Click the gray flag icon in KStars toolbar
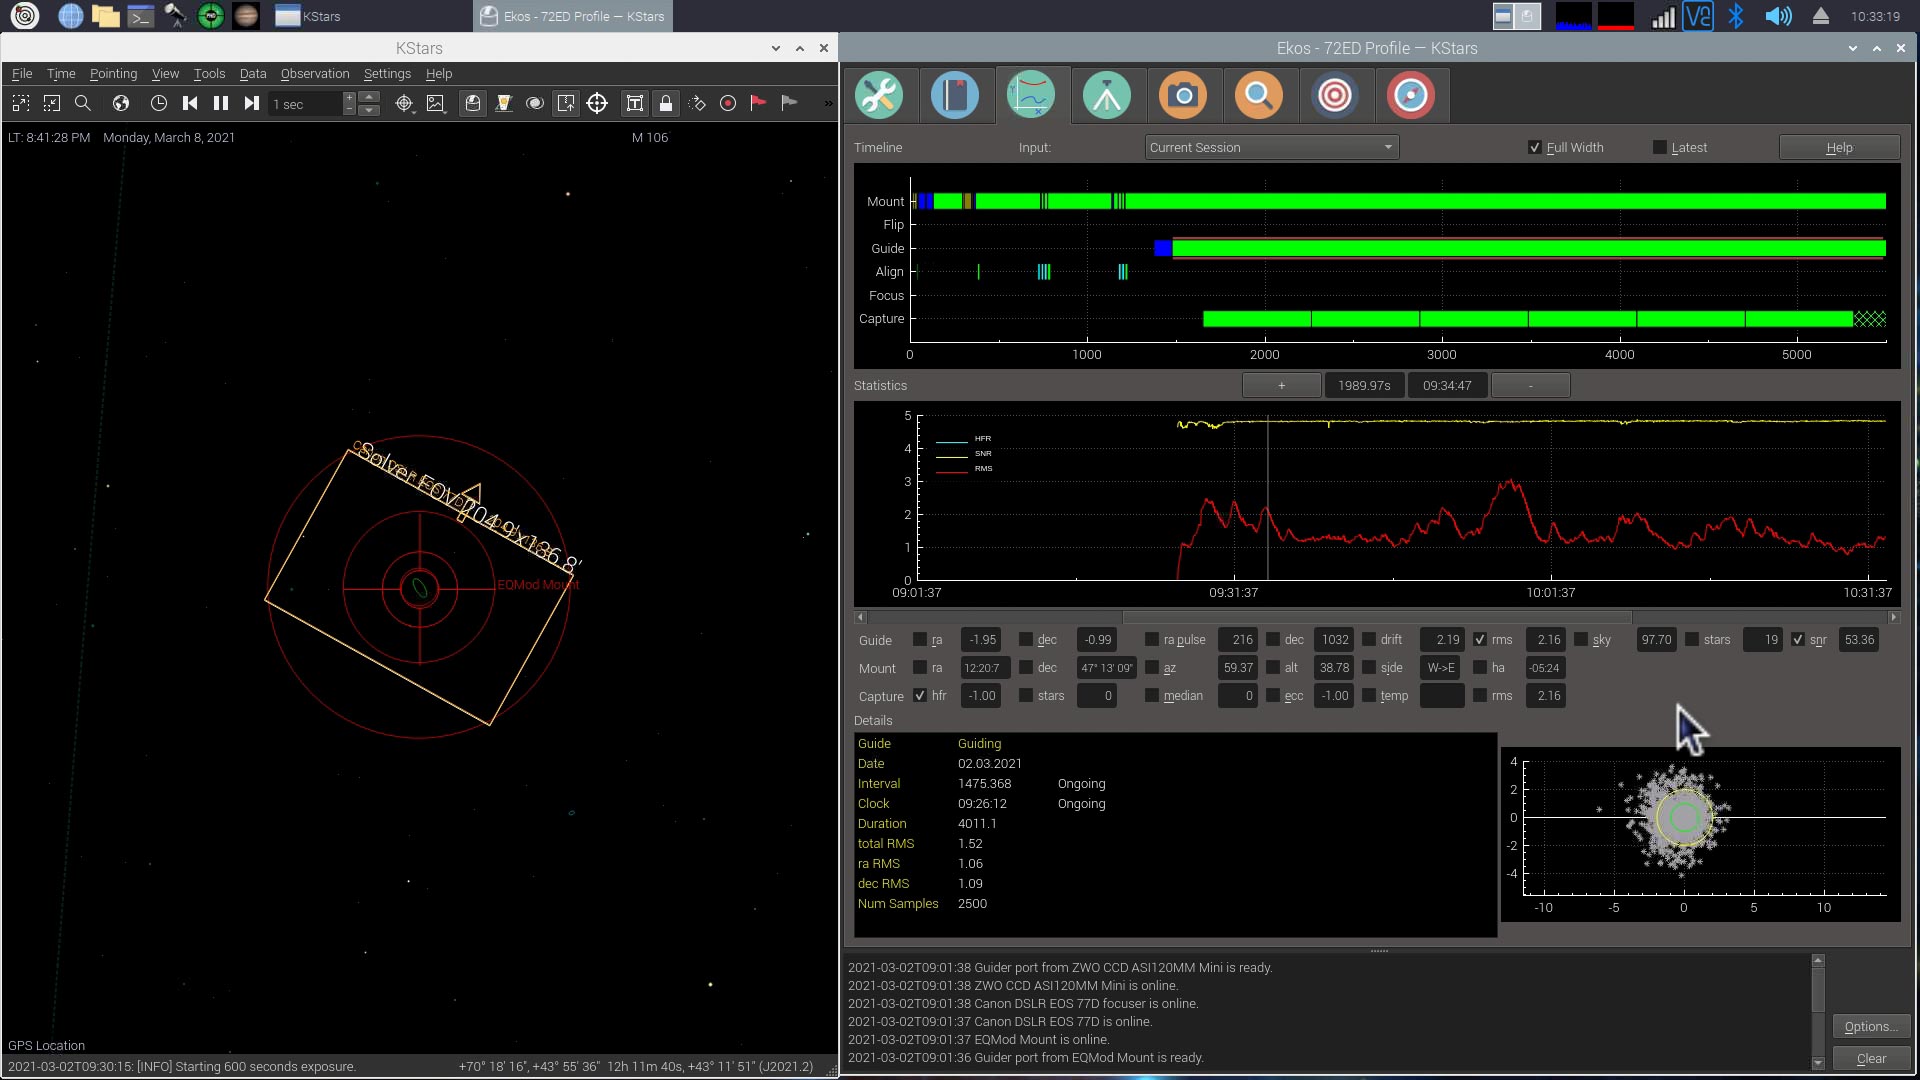 pyautogui.click(x=790, y=103)
